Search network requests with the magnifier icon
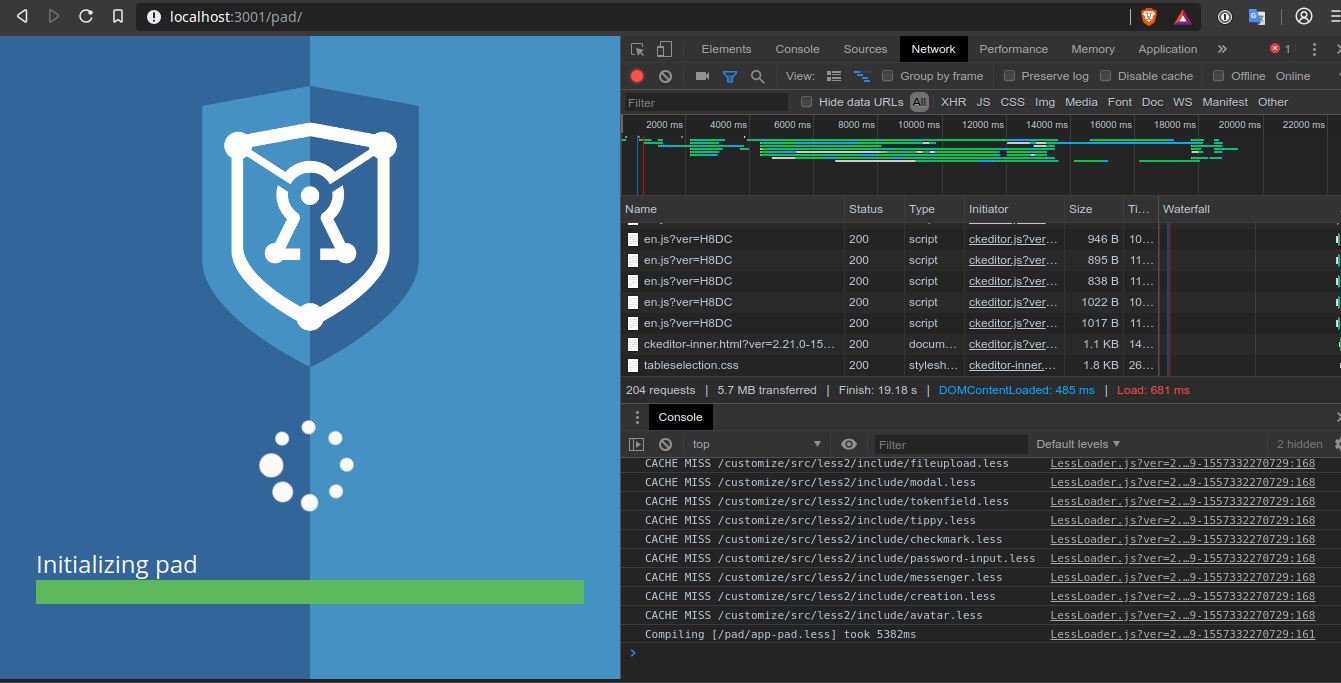The height and width of the screenshot is (683, 1341). click(758, 76)
